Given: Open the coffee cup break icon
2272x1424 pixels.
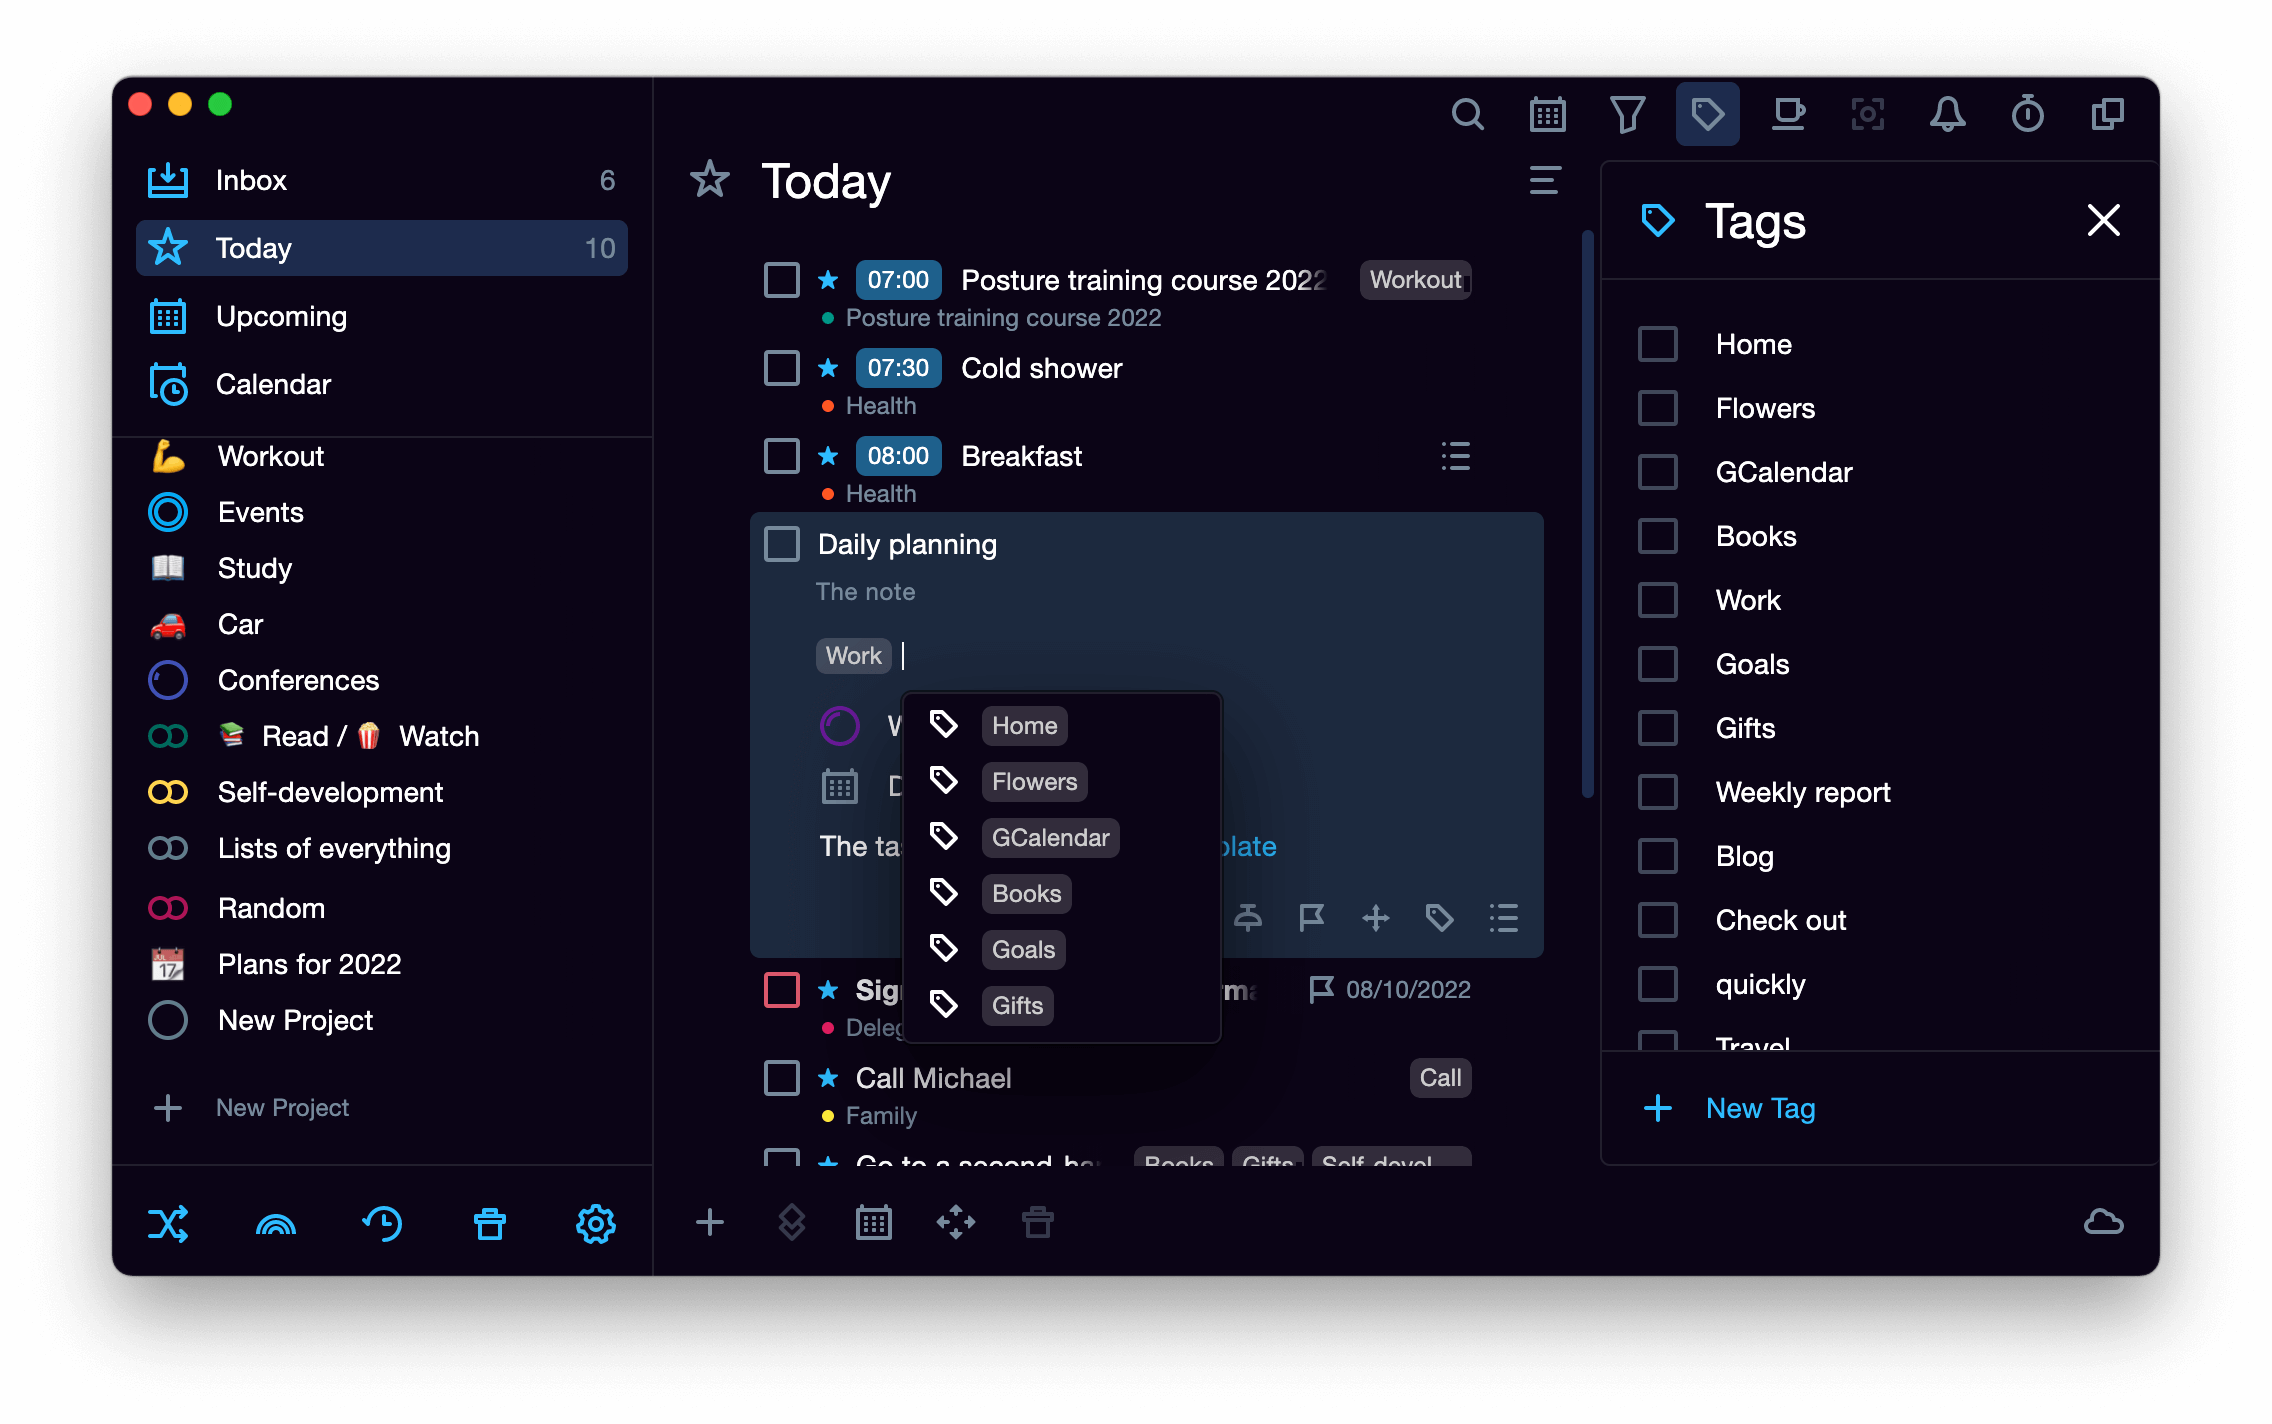Looking at the screenshot, I should pos(1788,115).
